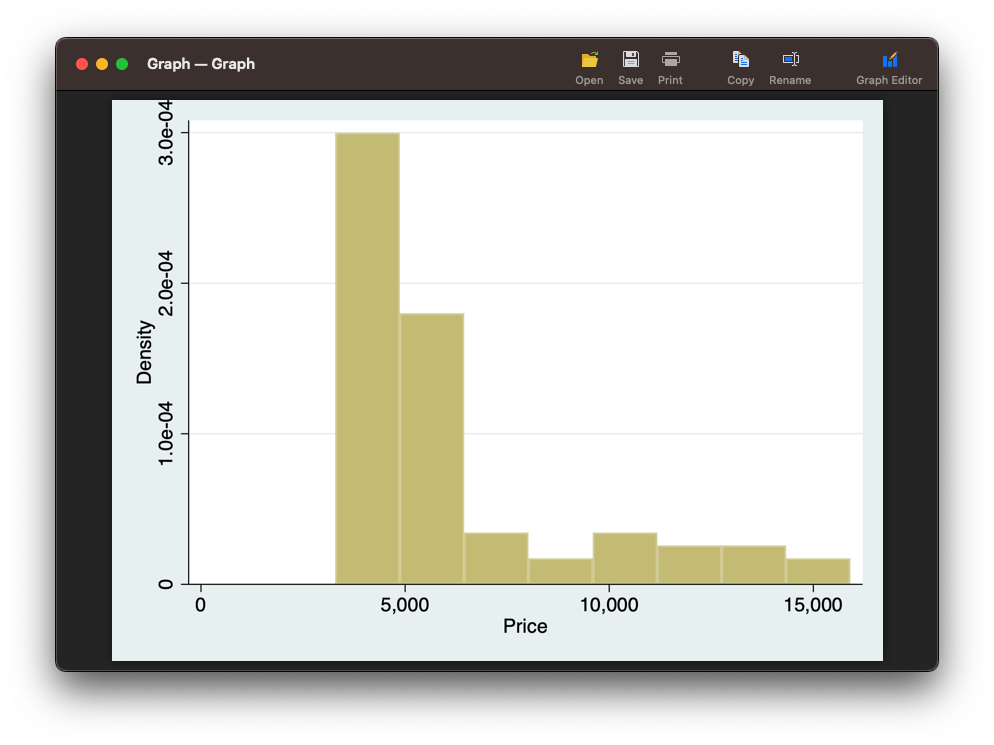This screenshot has width=994, height=745.
Task: Copy the graph to clipboard
Action: pyautogui.click(x=740, y=60)
